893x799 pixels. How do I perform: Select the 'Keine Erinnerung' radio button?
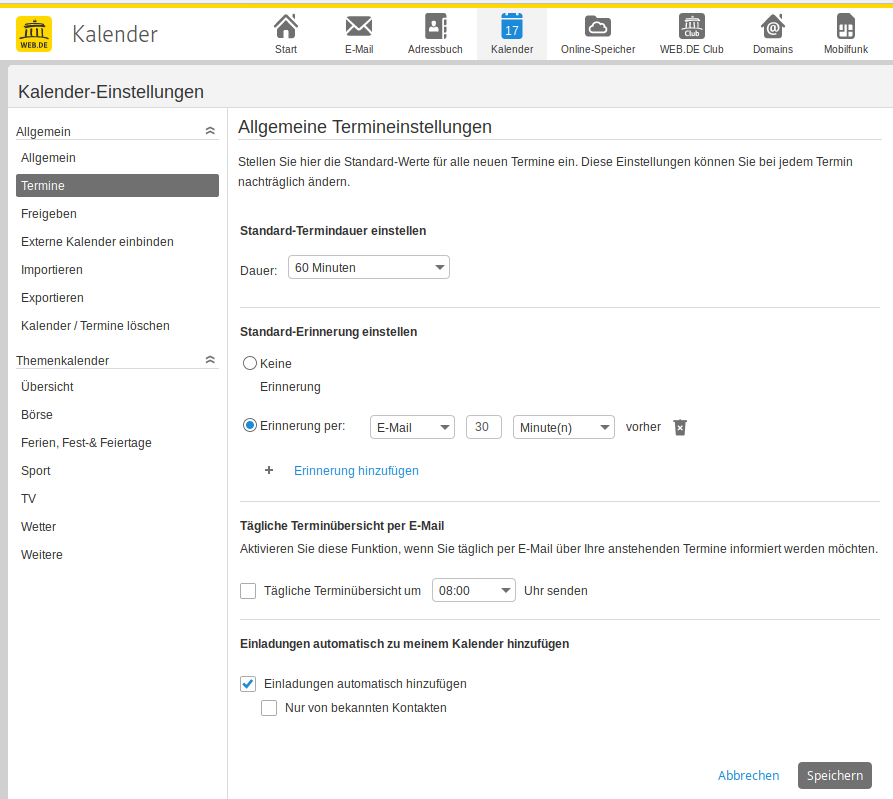pyautogui.click(x=250, y=364)
